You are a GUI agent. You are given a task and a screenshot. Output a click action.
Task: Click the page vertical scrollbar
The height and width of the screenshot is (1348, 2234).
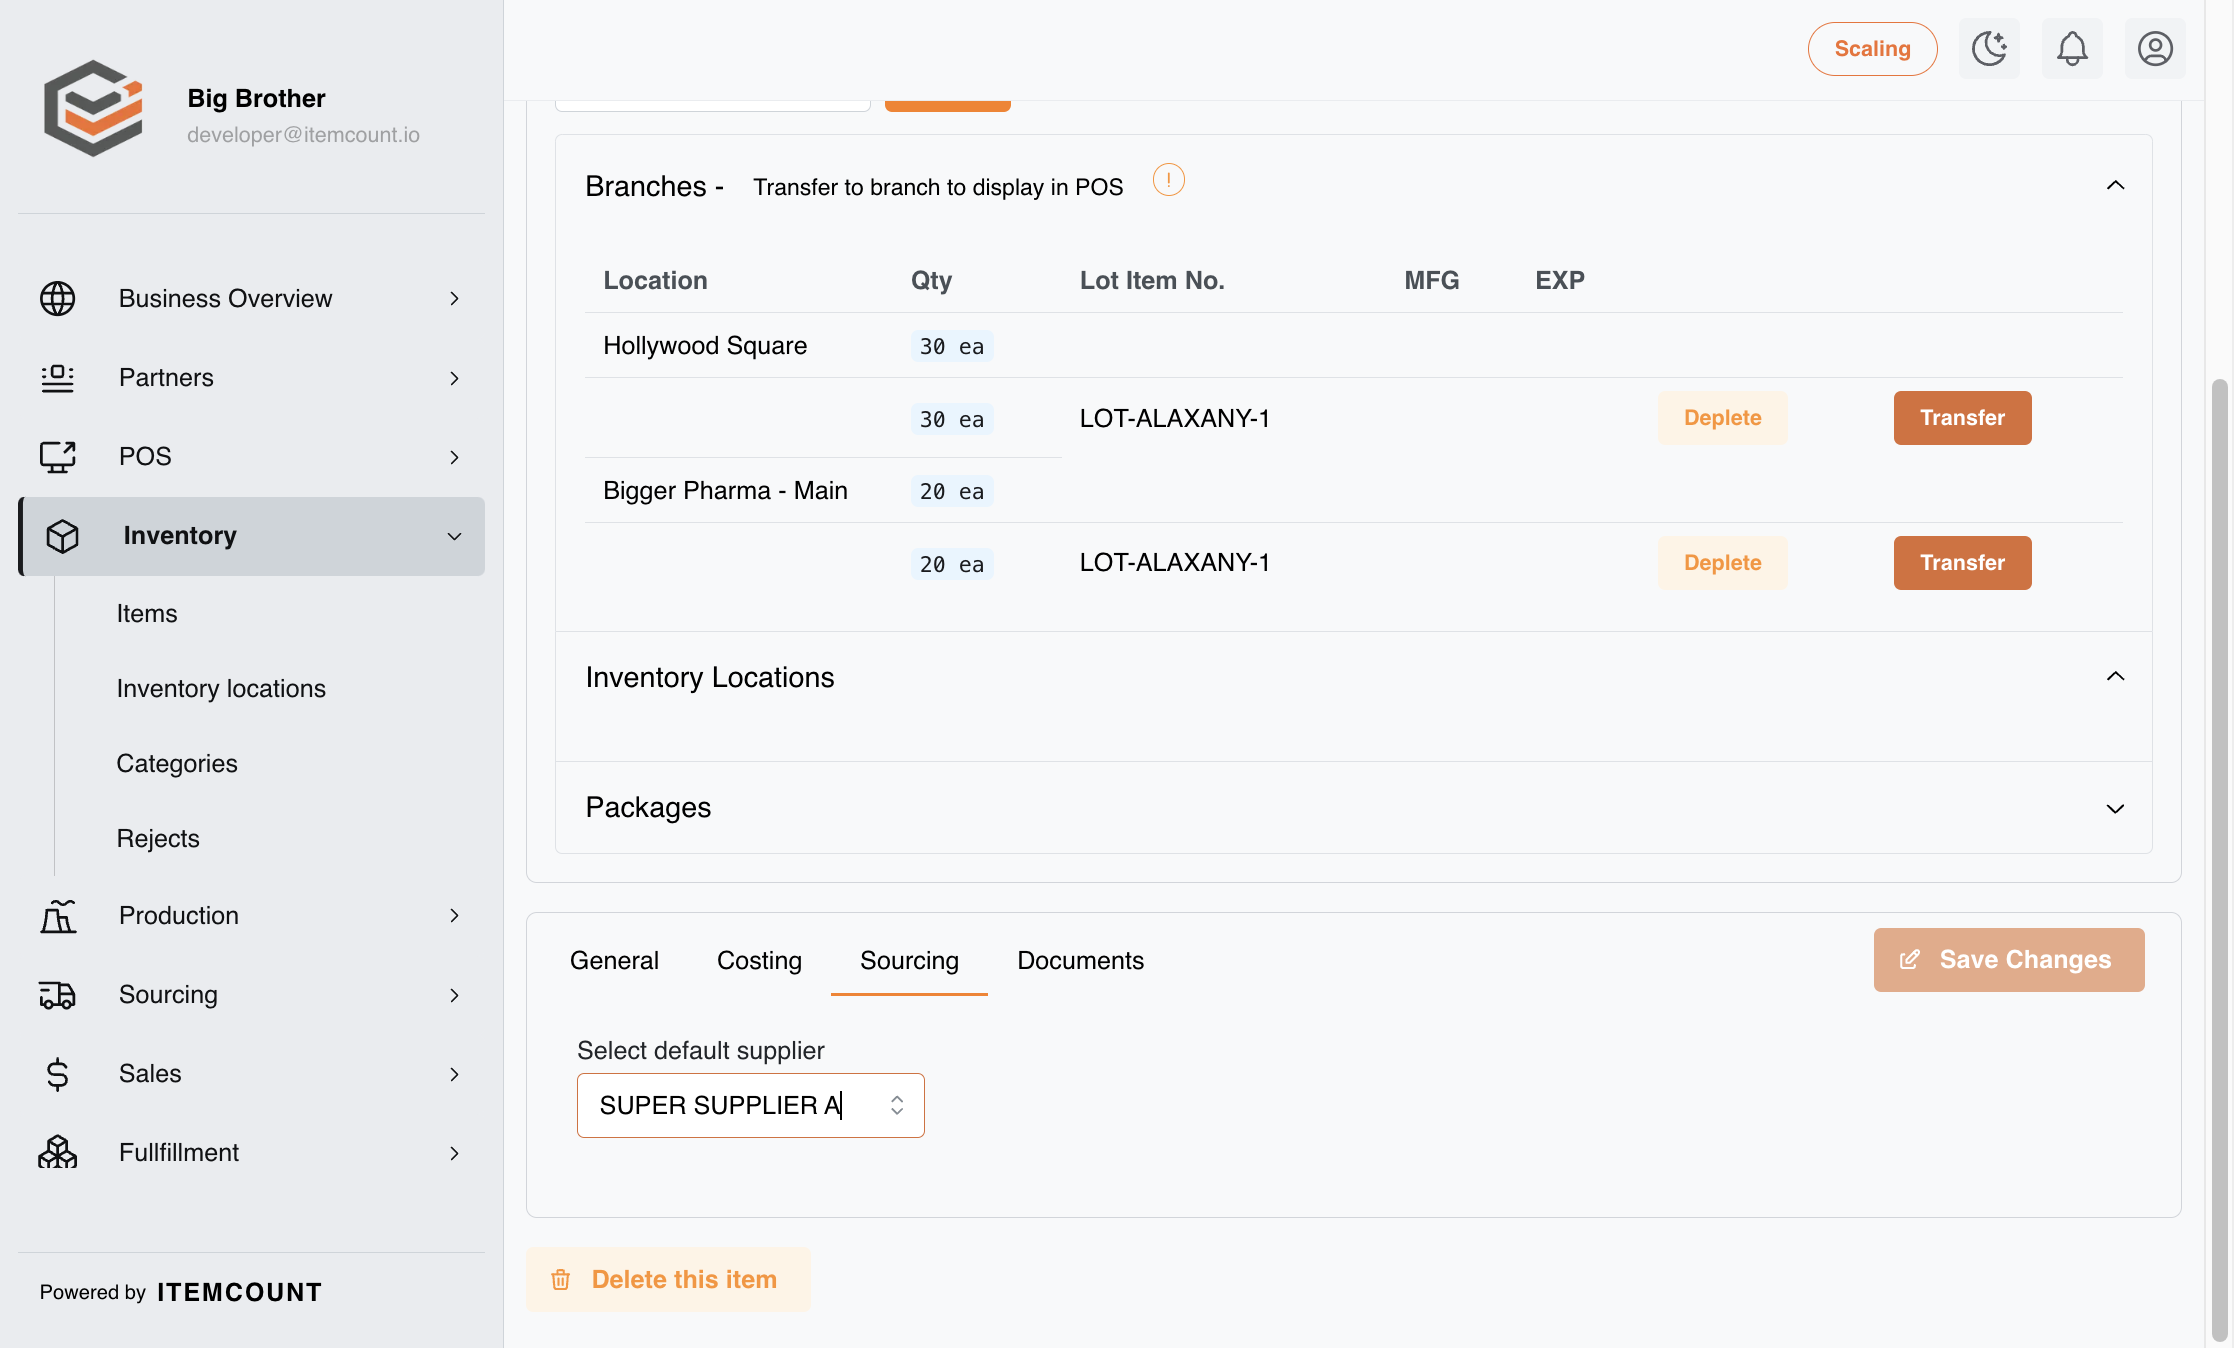tap(2219, 860)
